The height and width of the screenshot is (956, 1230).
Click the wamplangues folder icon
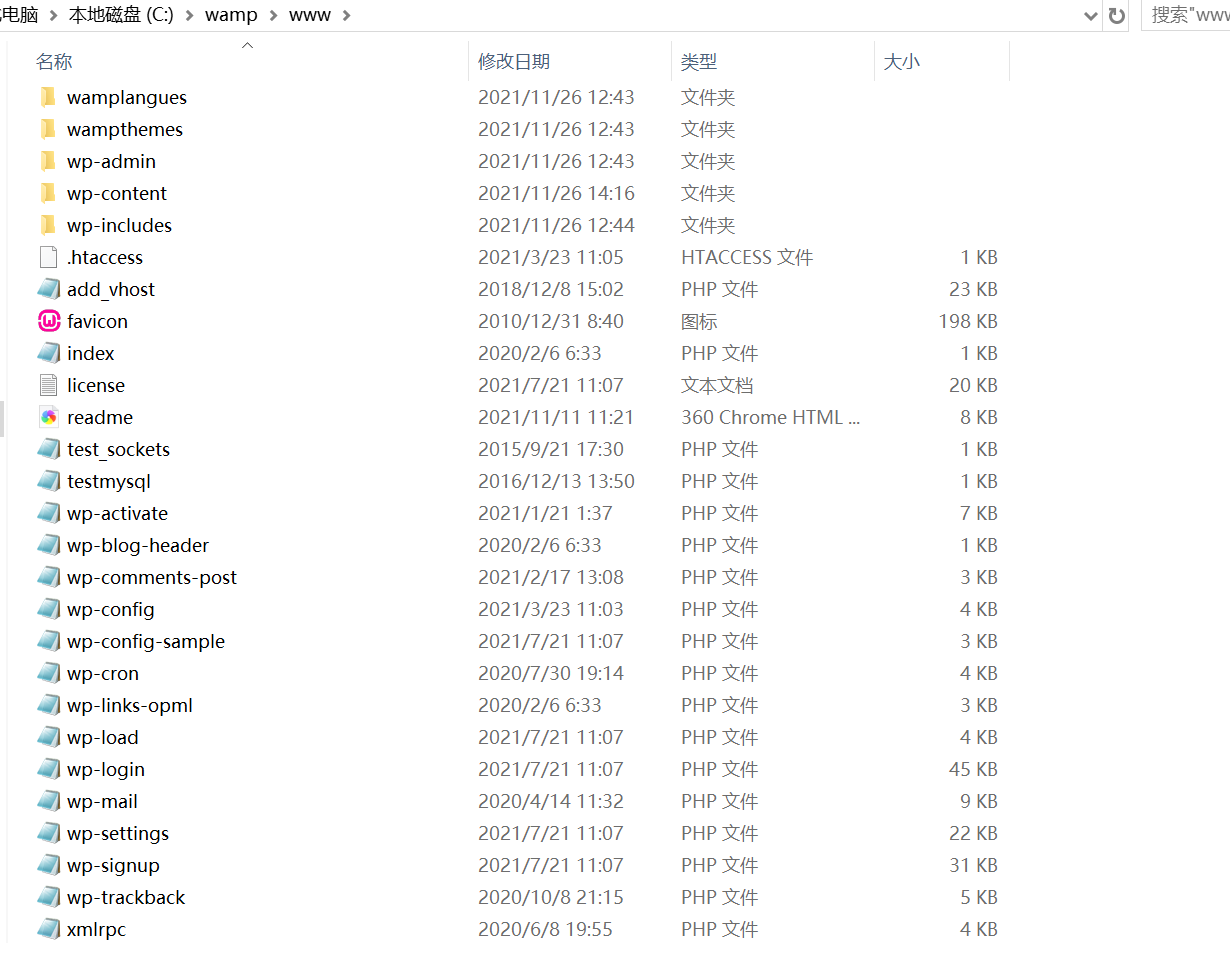pos(49,97)
